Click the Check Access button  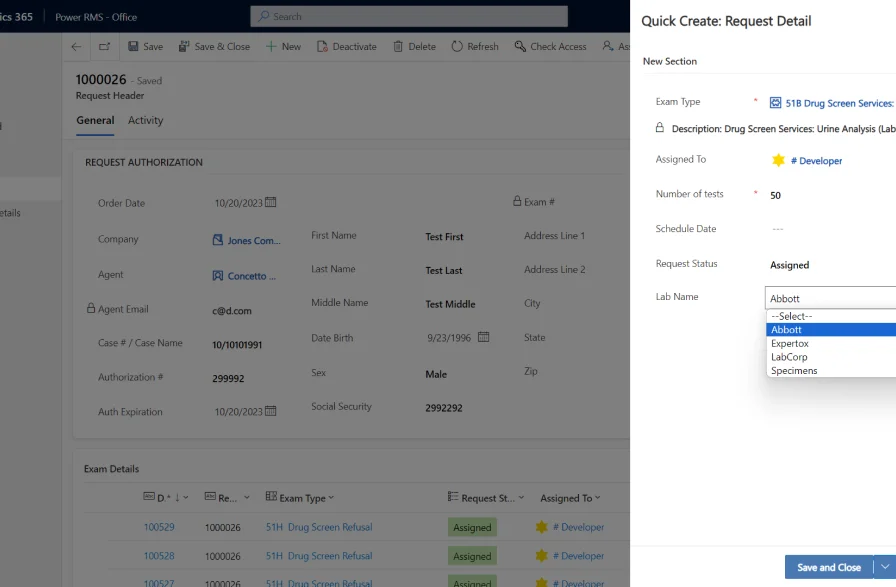(550, 47)
